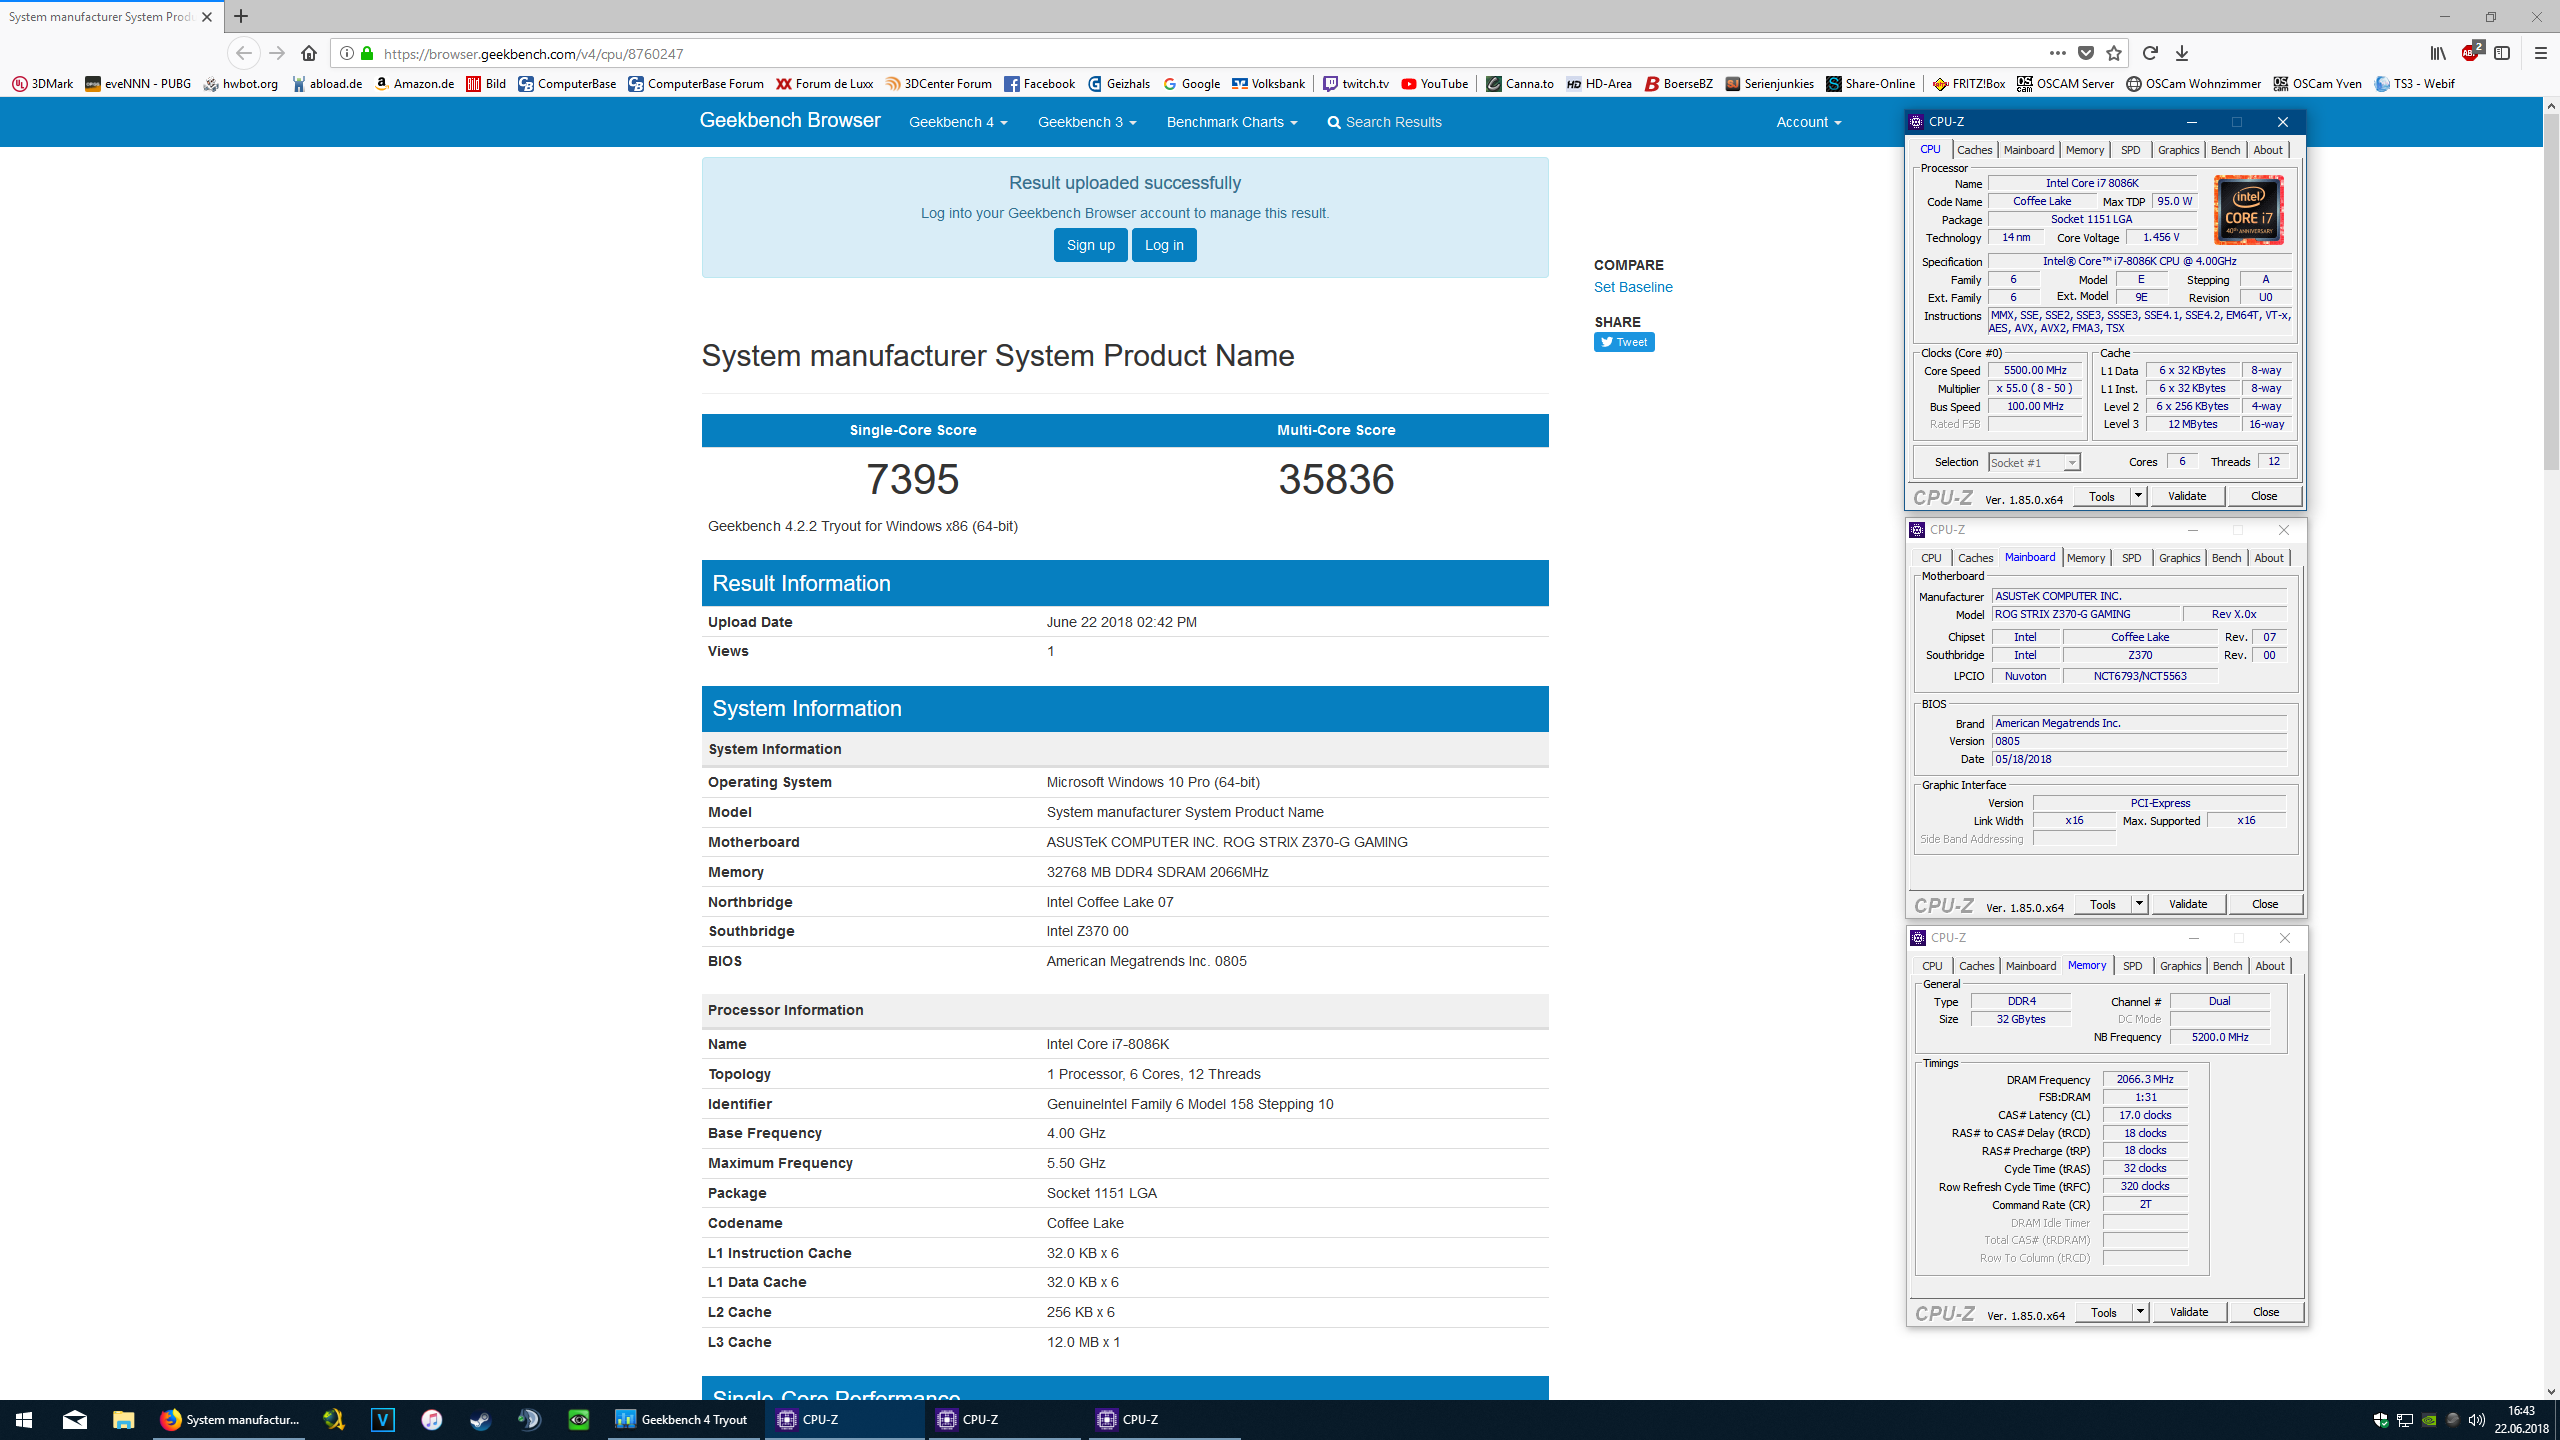2560x1440 pixels.
Task: Expand the Account dropdown menu
Action: (x=1808, y=122)
